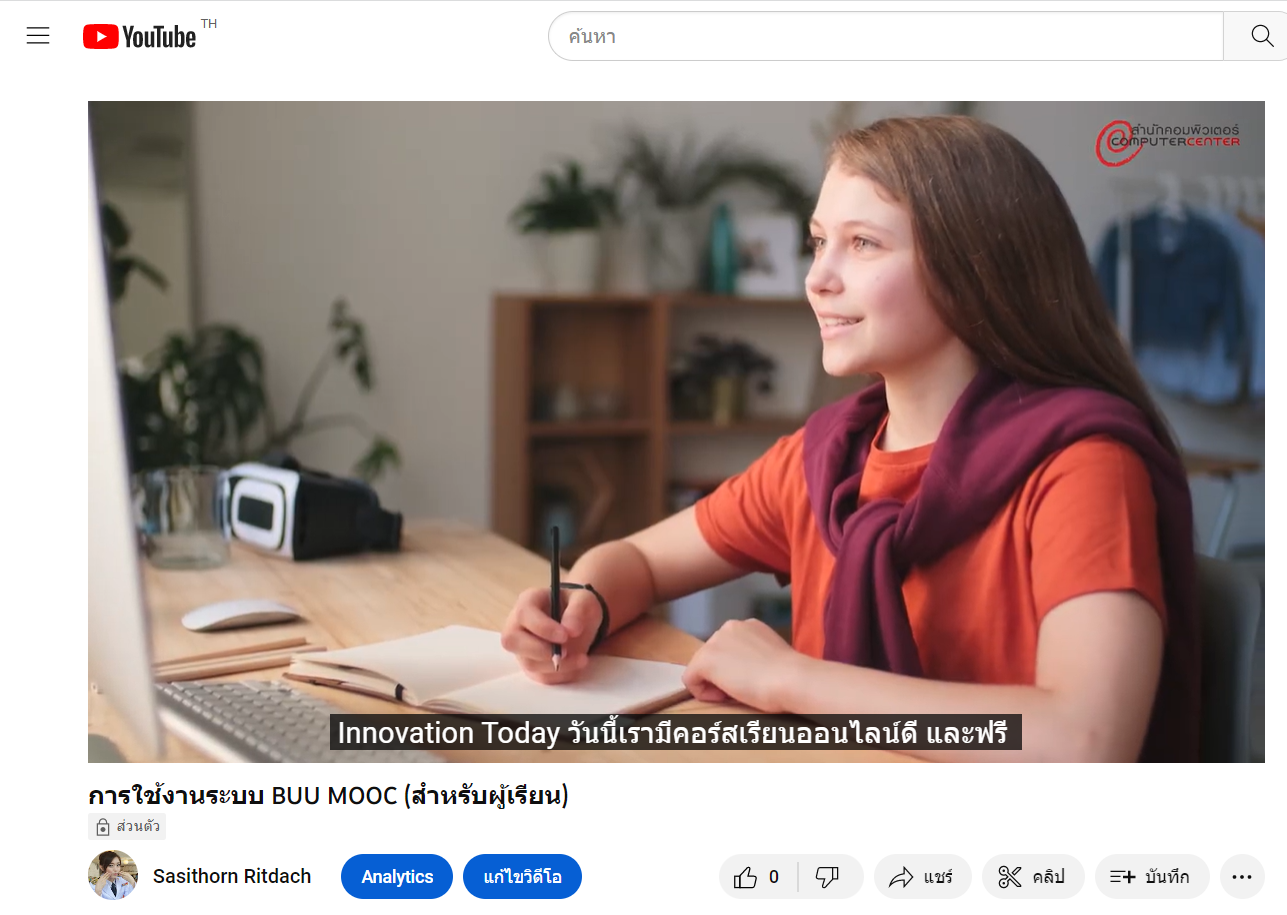
Task: Click the Innovation Today subtitle caption
Action: (x=675, y=733)
